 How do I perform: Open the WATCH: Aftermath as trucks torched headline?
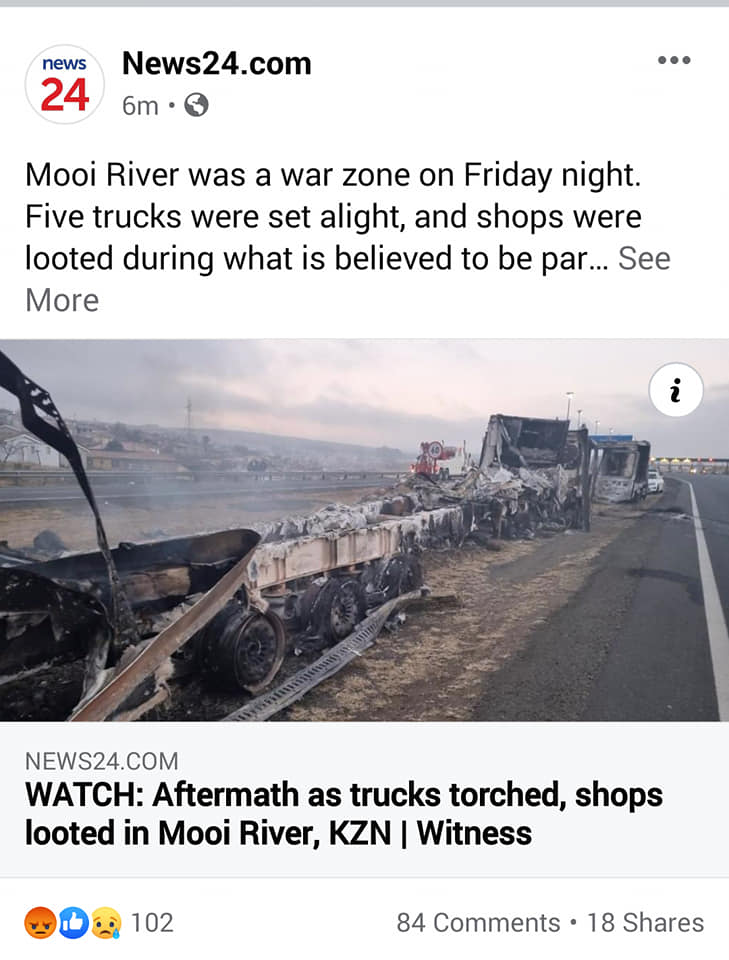click(x=343, y=814)
